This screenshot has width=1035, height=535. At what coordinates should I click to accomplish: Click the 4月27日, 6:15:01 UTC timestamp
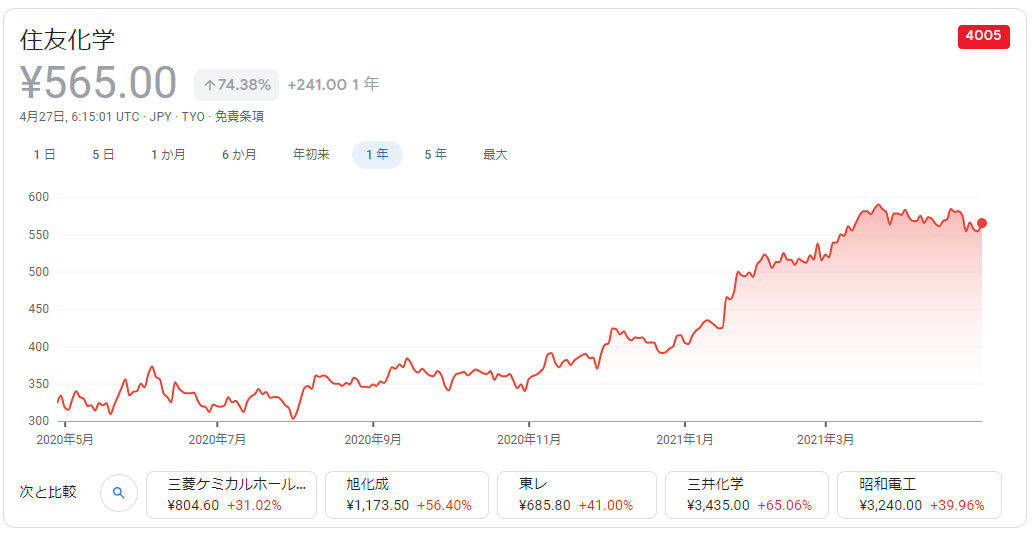pos(79,117)
